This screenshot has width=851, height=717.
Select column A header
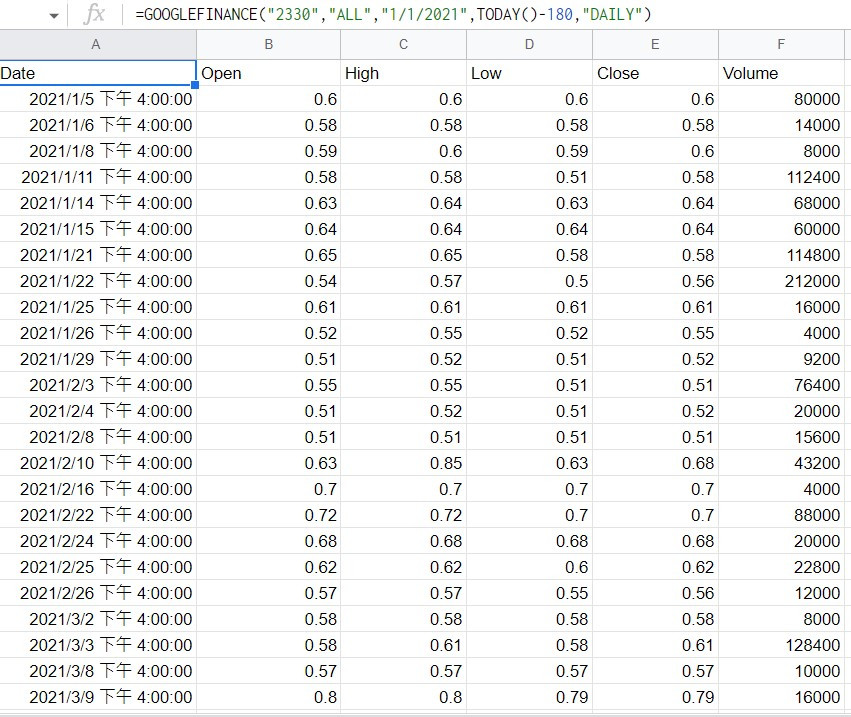click(x=98, y=45)
